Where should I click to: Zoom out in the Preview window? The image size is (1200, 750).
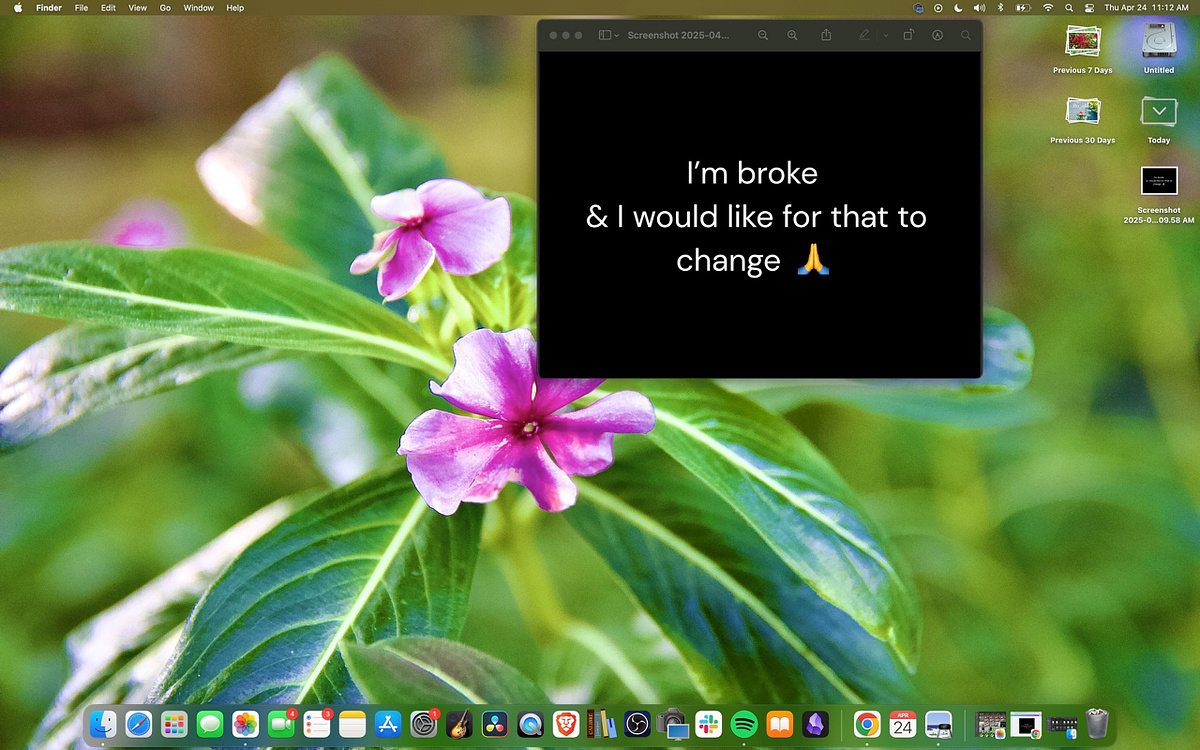coord(763,35)
